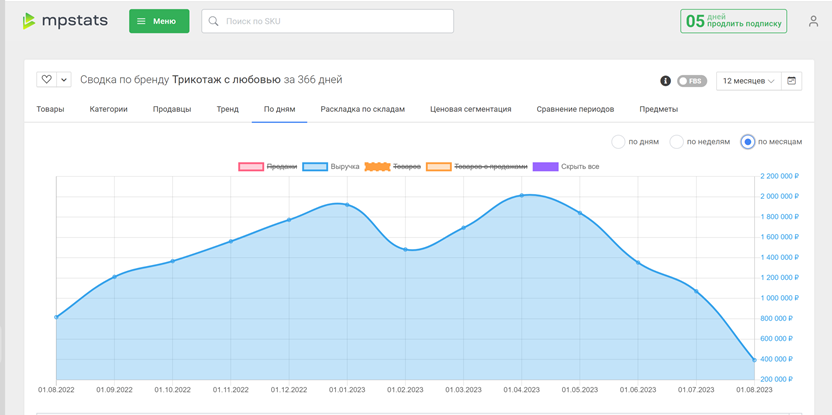Focus the Поиск по SKU search field

(x=327, y=21)
